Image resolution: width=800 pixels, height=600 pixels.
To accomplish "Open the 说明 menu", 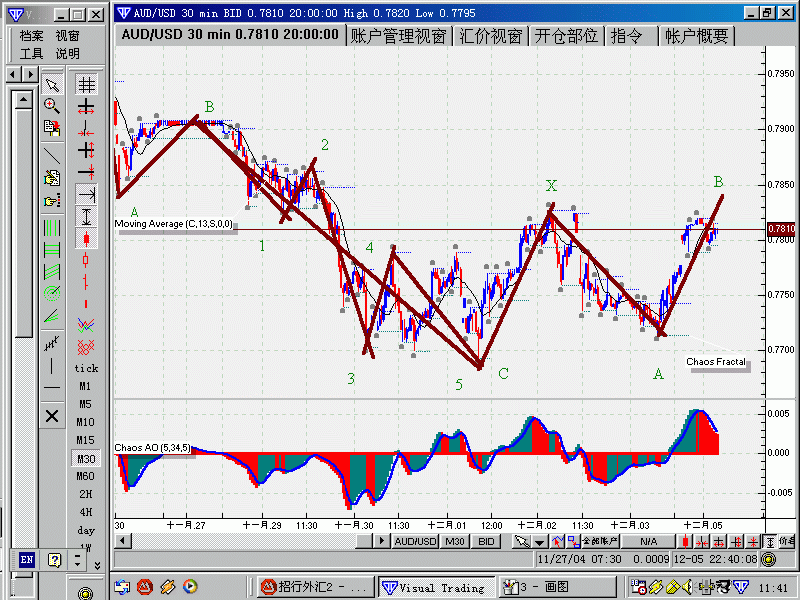I will pyautogui.click(x=67, y=53).
